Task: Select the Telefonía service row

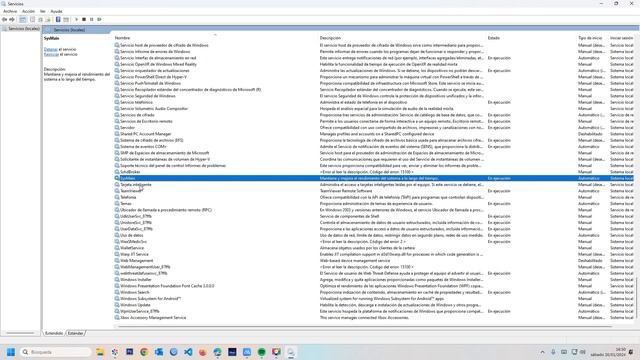Action: (373, 197)
